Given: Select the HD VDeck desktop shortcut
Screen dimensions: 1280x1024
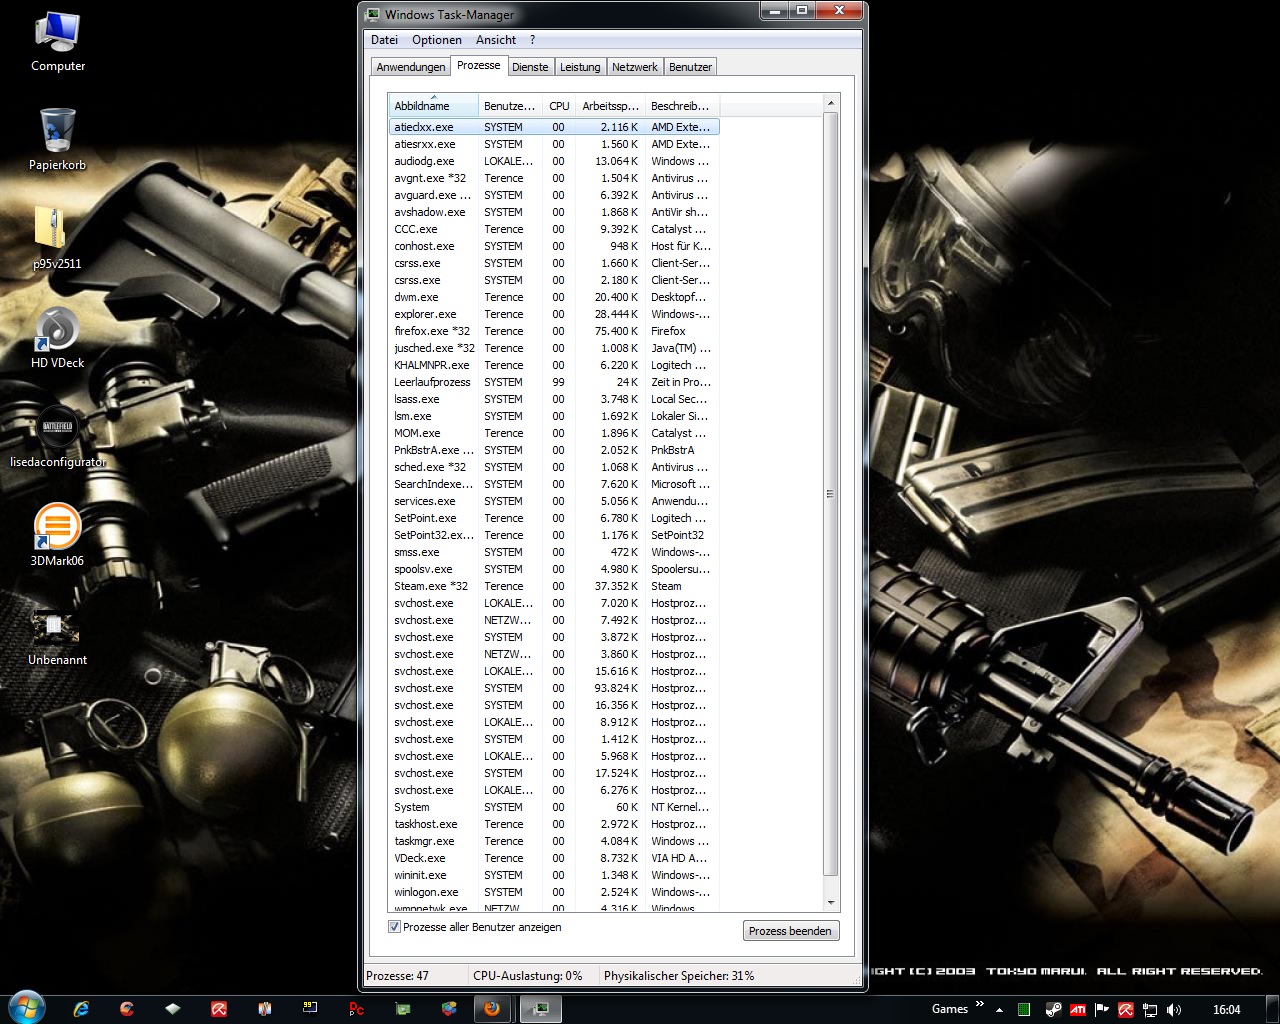Looking at the screenshot, I should point(57,337).
